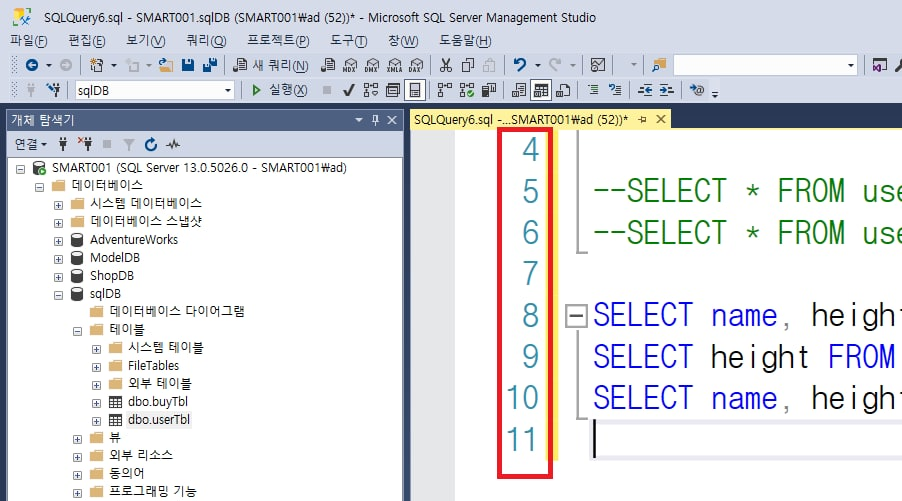Close the Object Explorer panel
This screenshot has height=501, width=902.
(392, 120)
